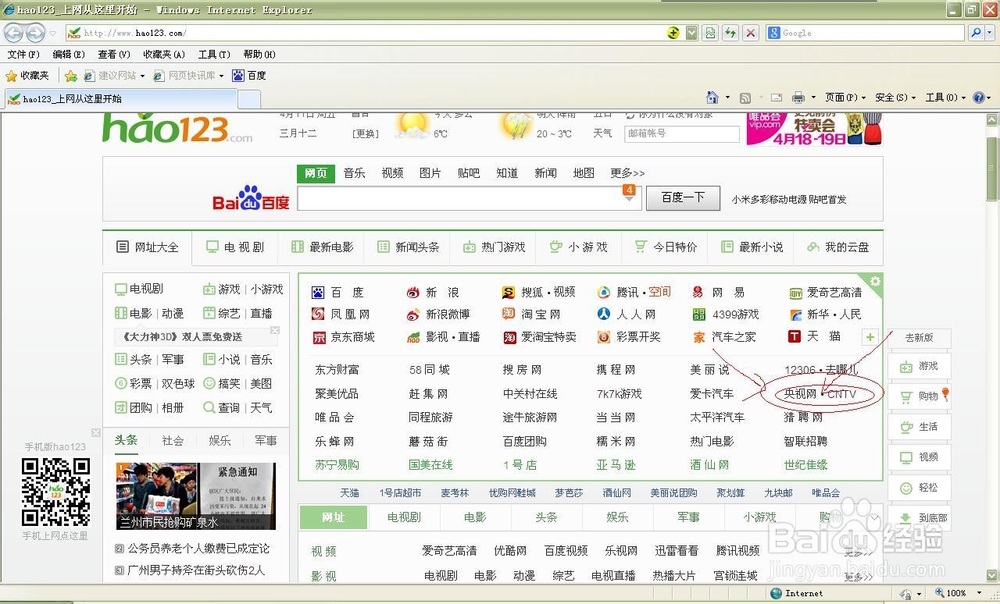Open the 查看(V) menu
The width and height of the screenshot is (1000, 604).
point(114,54)
